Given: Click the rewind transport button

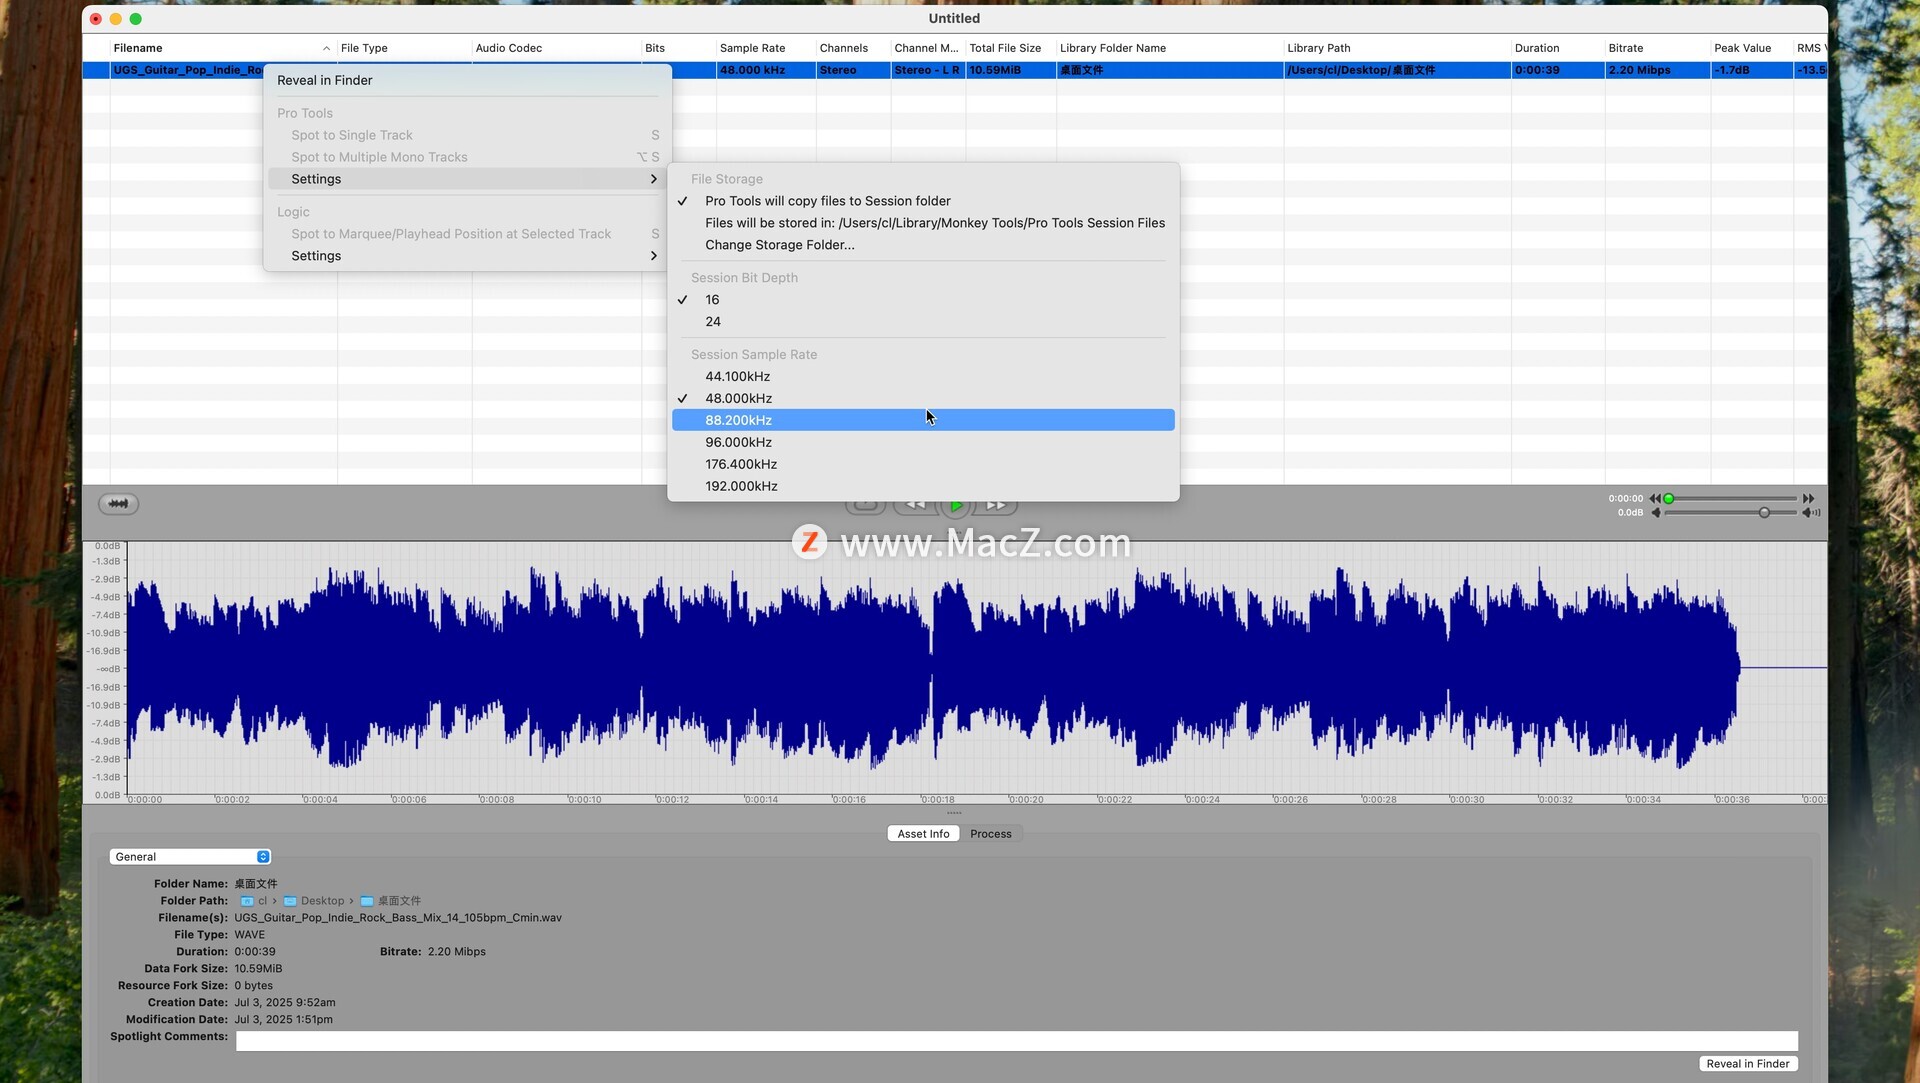Looking at the screenshot, I should [915, 507].
